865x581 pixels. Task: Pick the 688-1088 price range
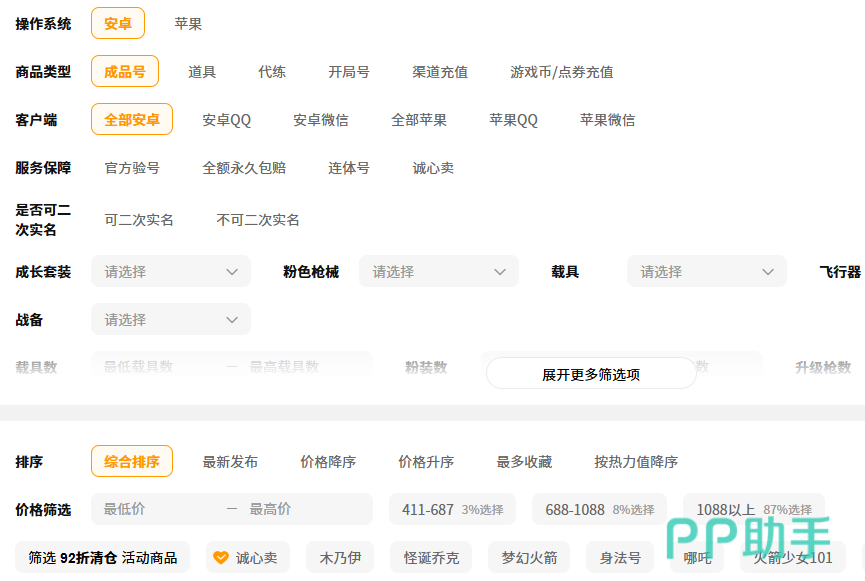tap(600, 509)
